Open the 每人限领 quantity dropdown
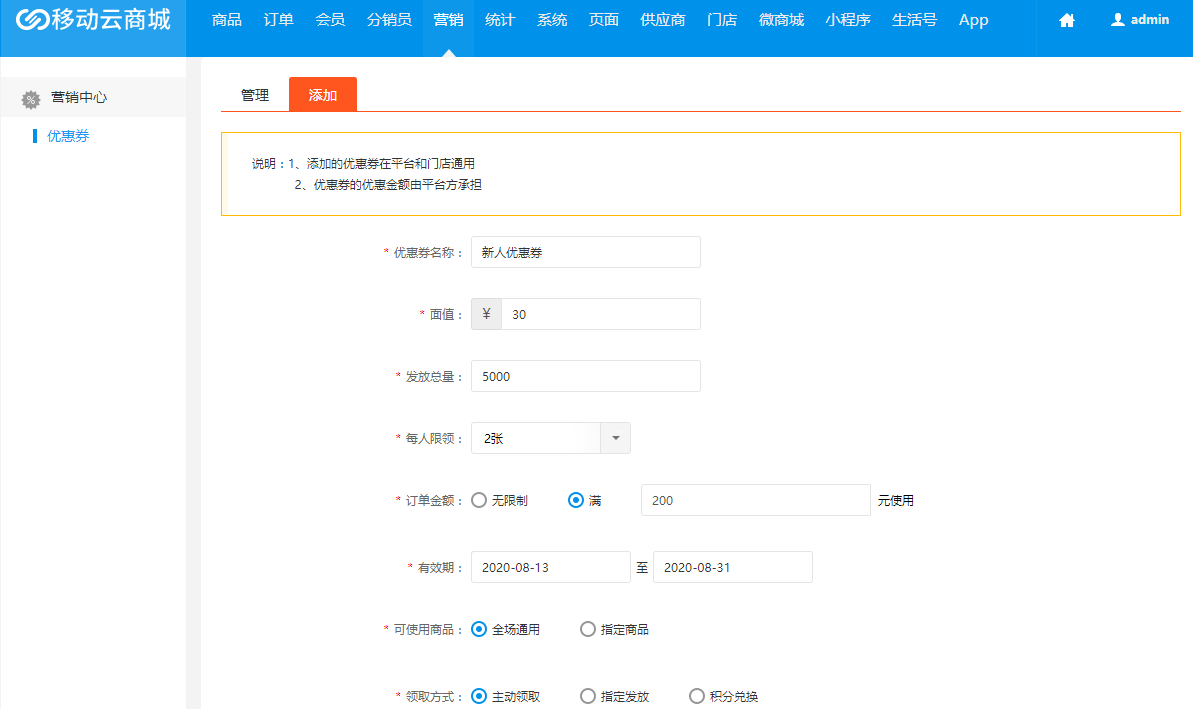The image size is (1193, 709). [x=616, y=438]
